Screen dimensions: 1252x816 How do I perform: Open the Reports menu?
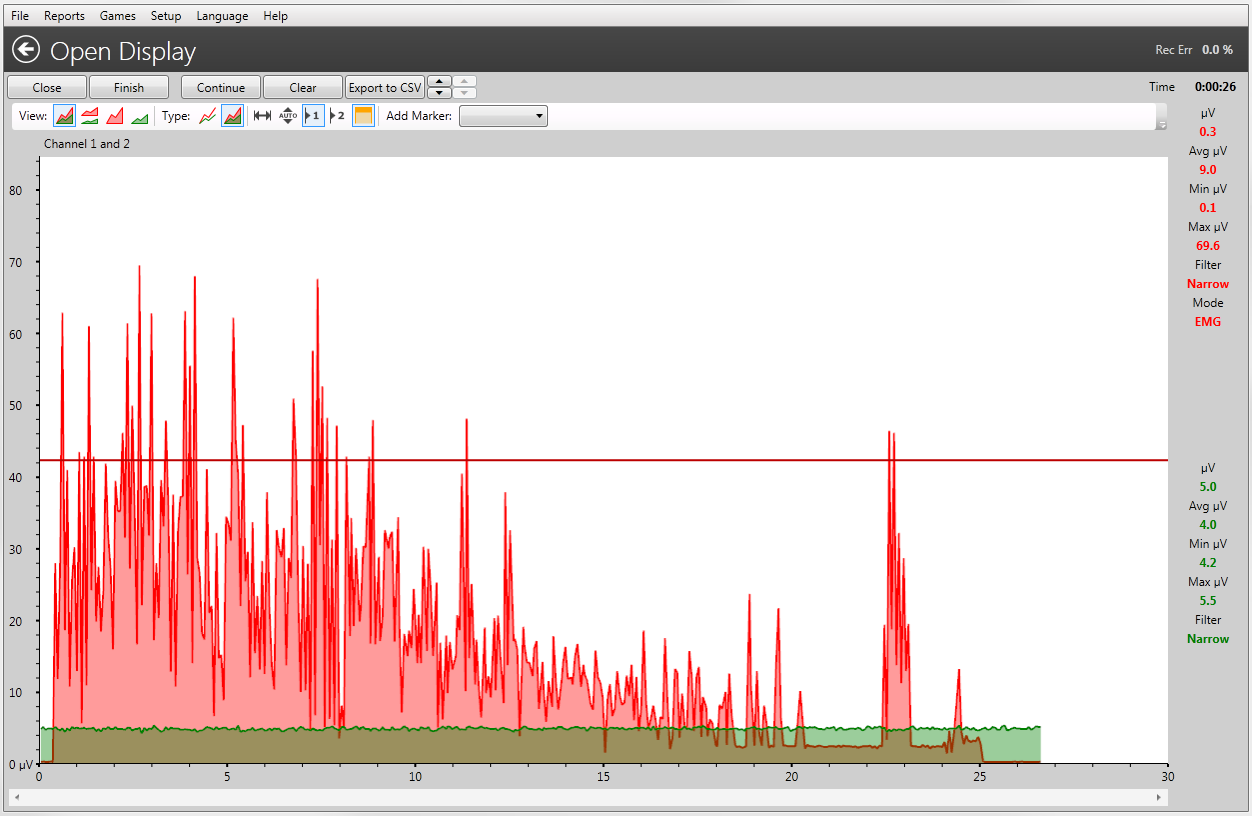[64, 16]
